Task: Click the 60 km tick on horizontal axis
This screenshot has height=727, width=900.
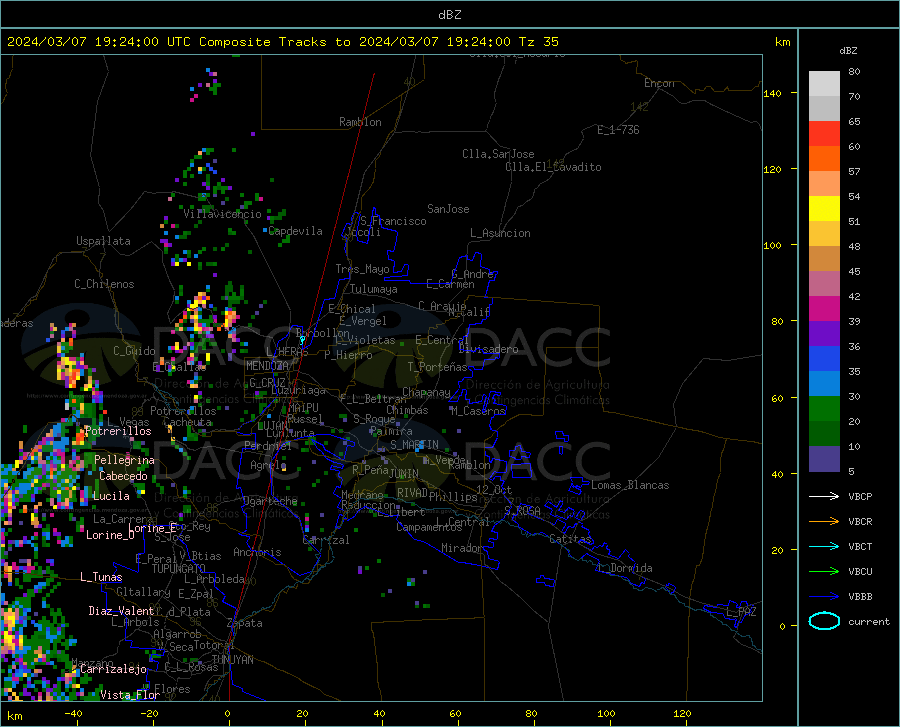Action: pyautogui.click(x=455, y=713)
